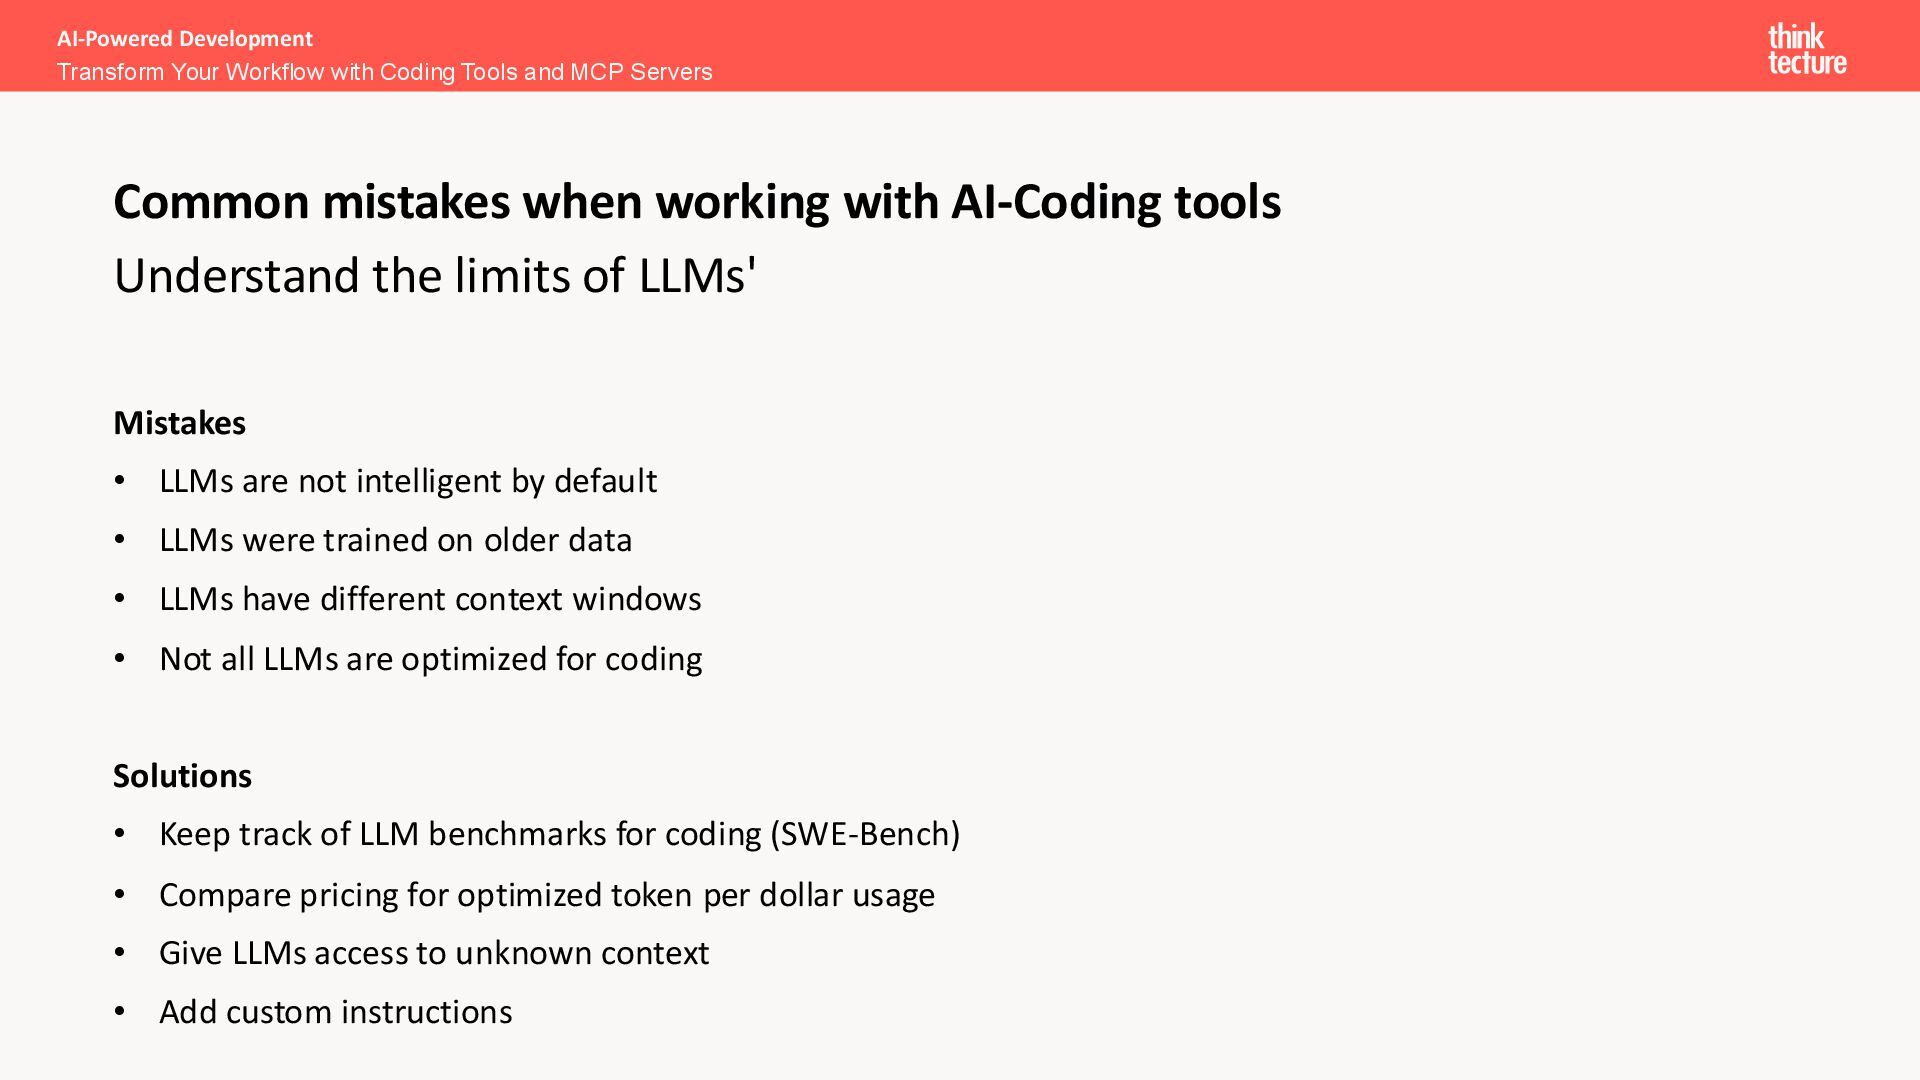The width and height of the screenshot is (1920, 1080).
Task: Click the Thinktecture logo
Action: (1807, 50)
